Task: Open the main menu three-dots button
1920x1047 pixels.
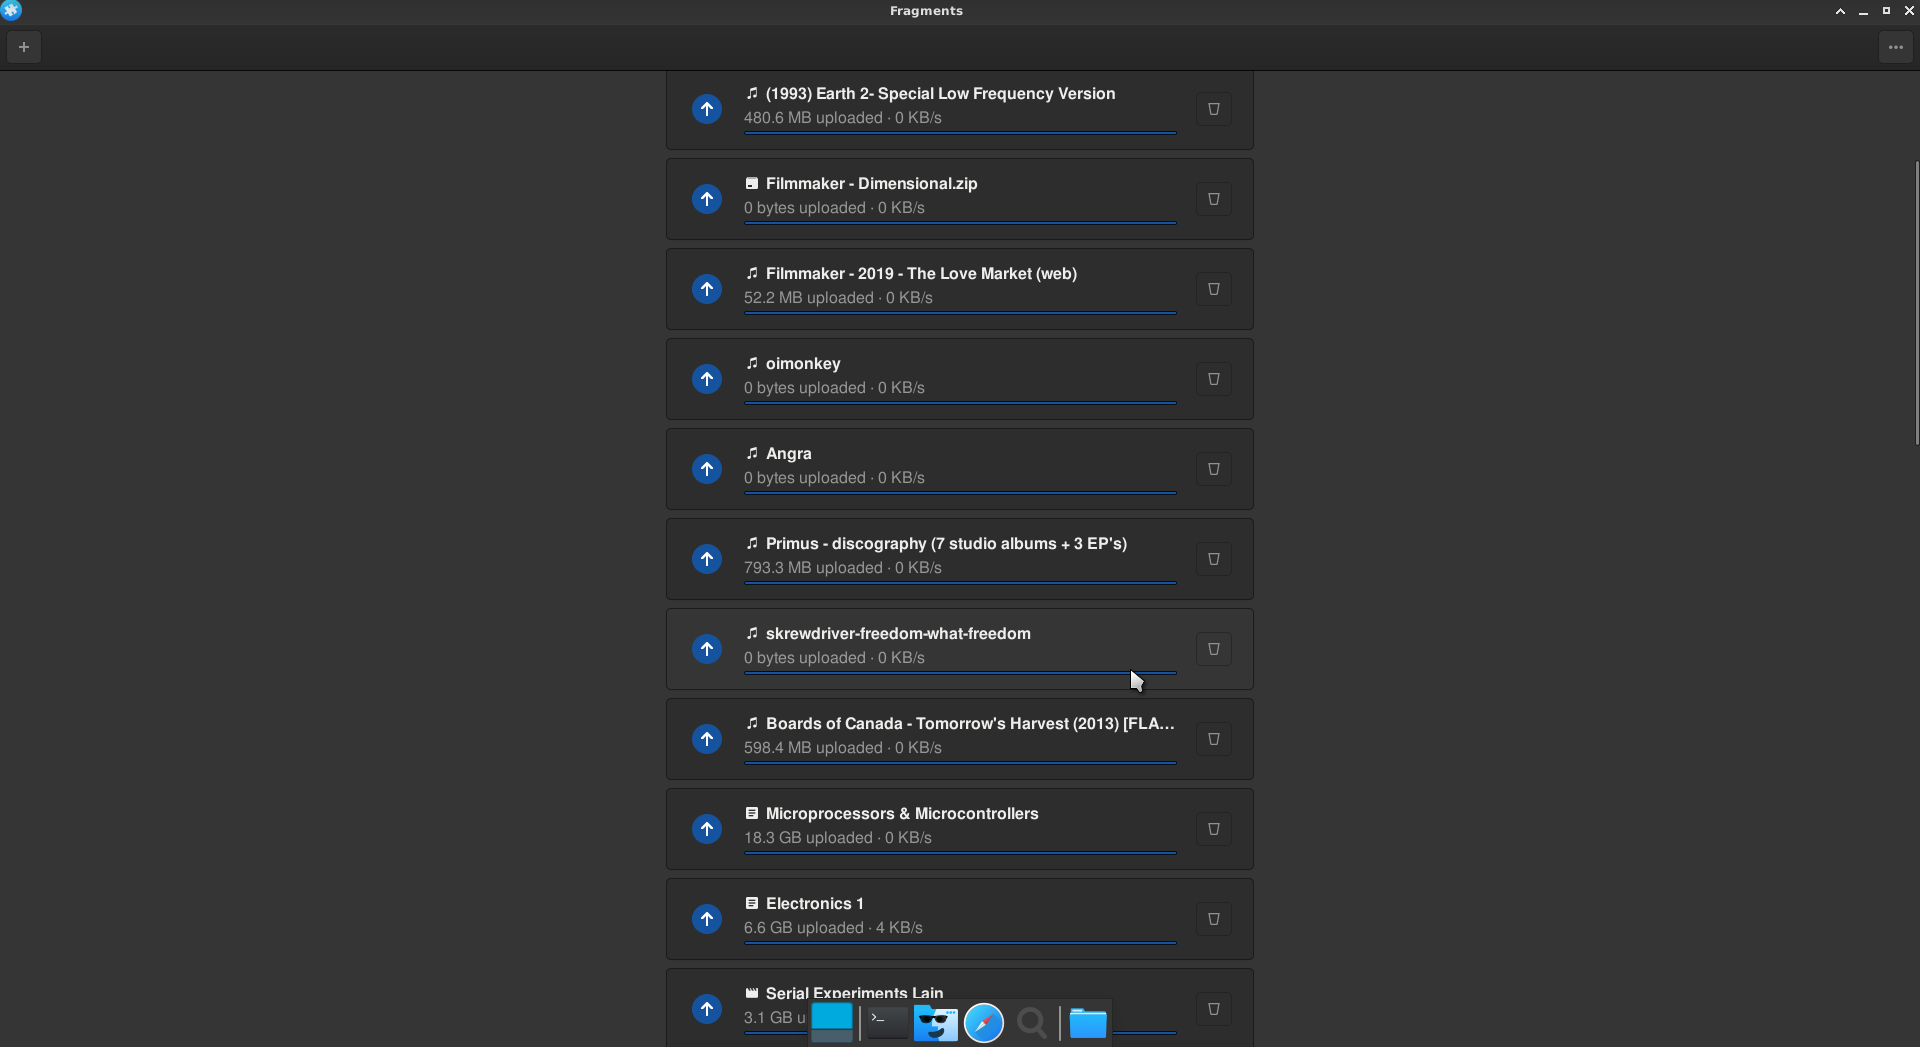Action: [1895, 47]
